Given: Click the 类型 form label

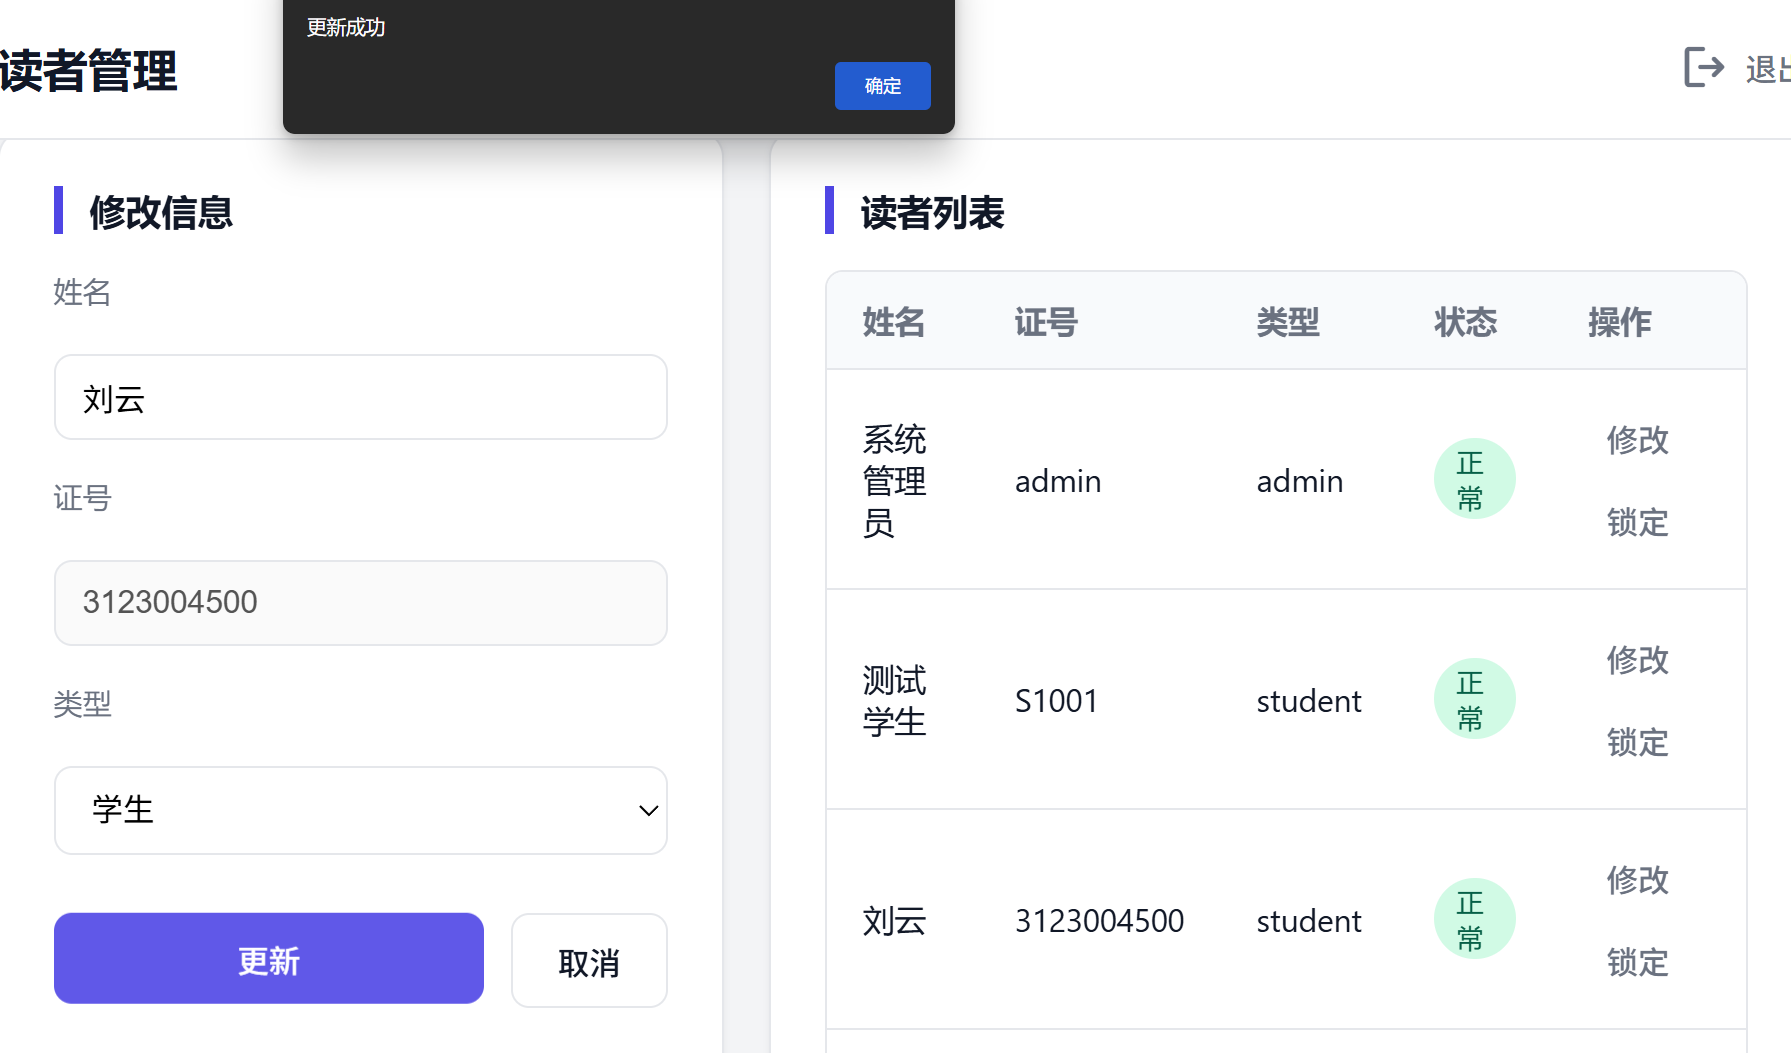Looking at the screenshot, I should pos(82,704).
